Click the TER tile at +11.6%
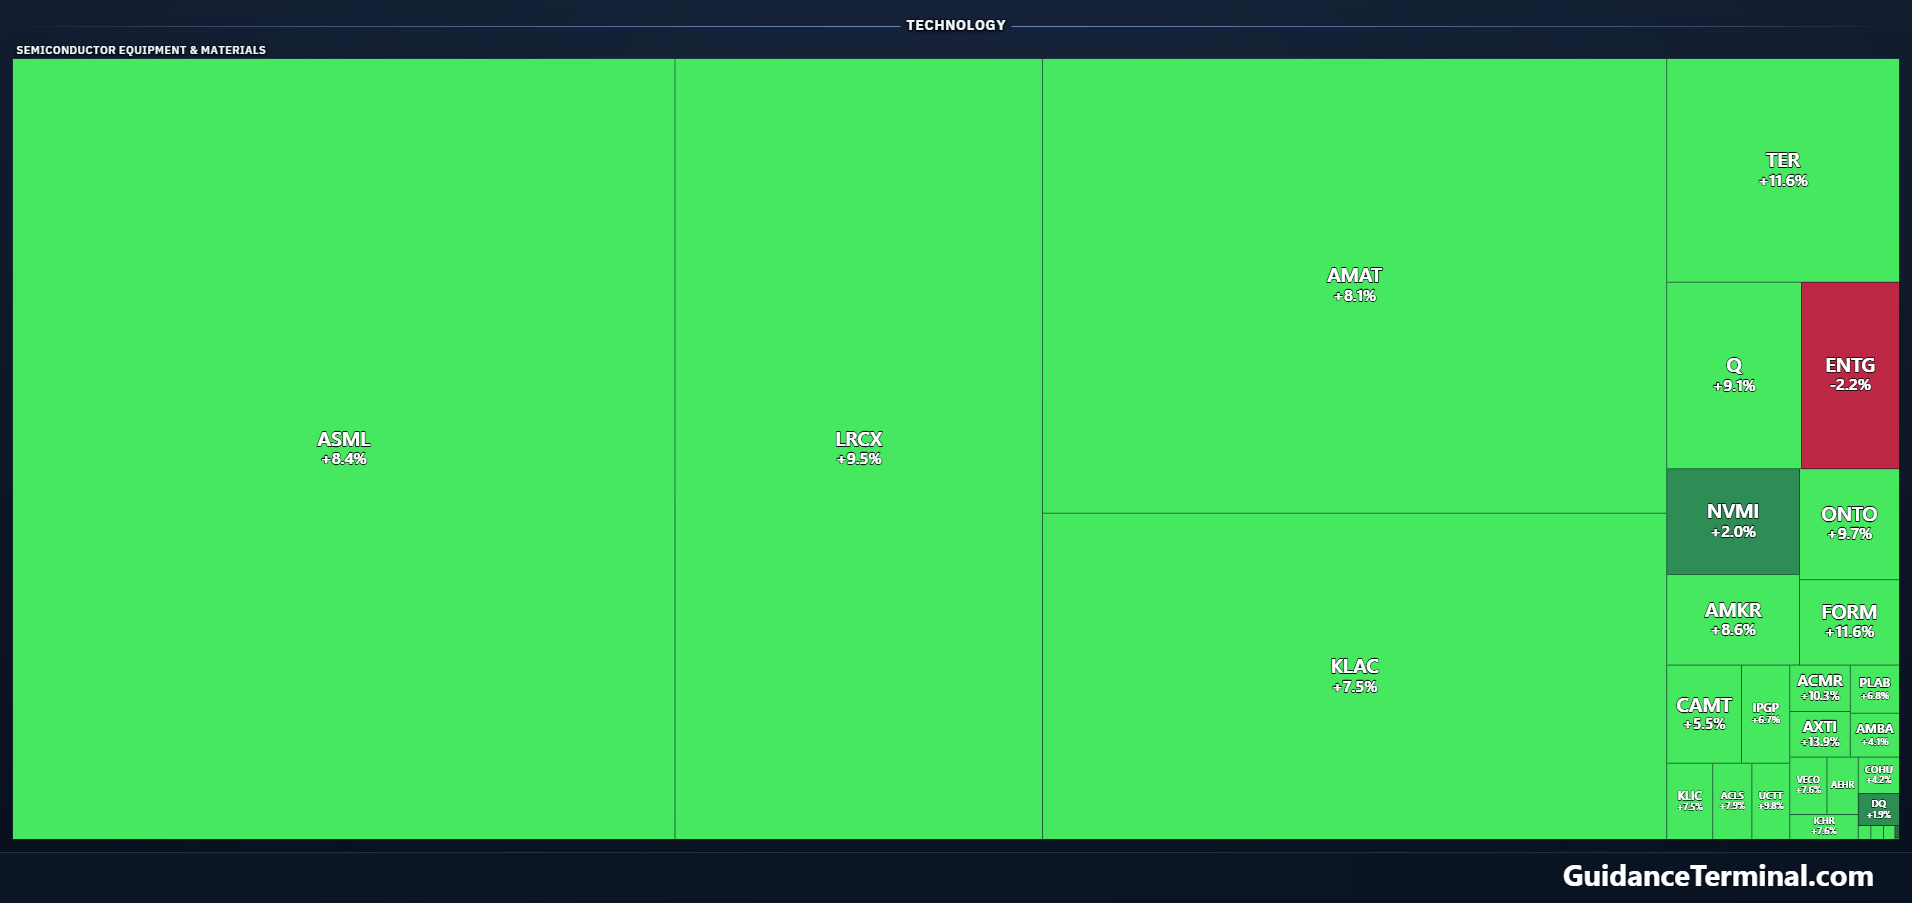Viewport: 1912px width, 903px height. [x=1783, y=170]
